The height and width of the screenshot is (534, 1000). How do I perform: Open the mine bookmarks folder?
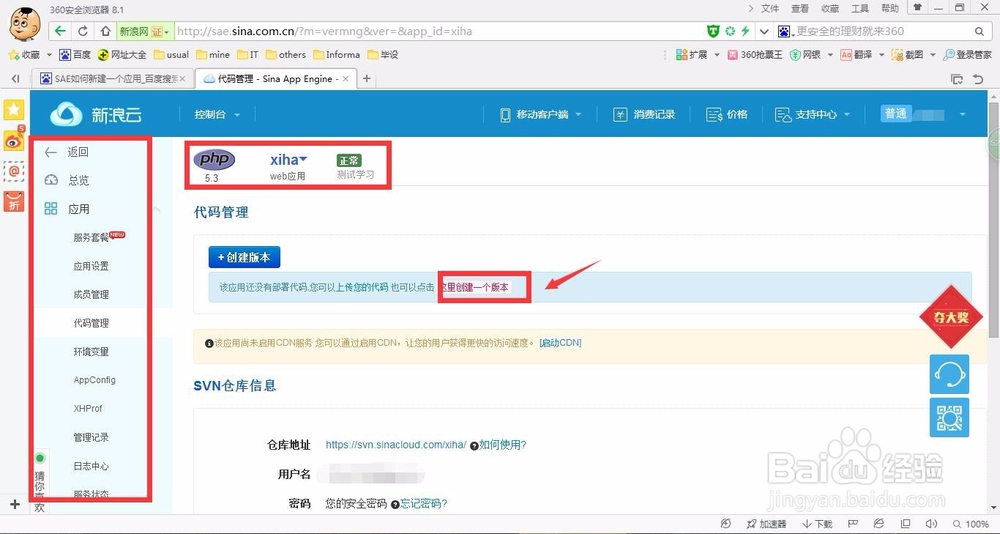[x=213, y=55]
